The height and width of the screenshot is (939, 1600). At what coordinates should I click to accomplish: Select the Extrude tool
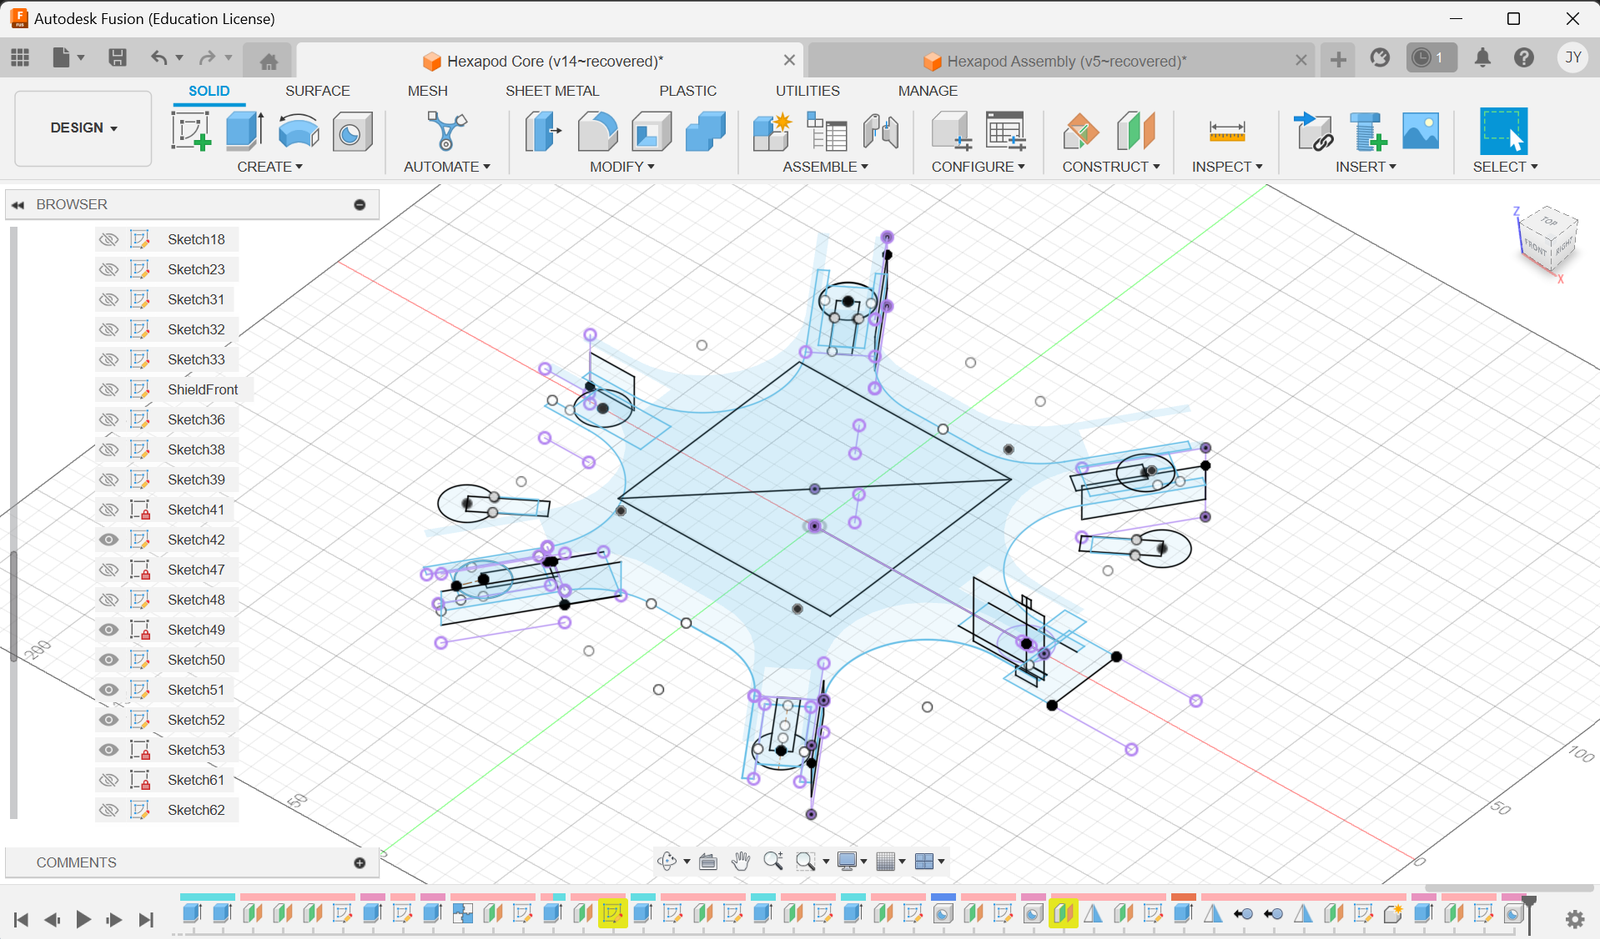click(x=243, y=131)
